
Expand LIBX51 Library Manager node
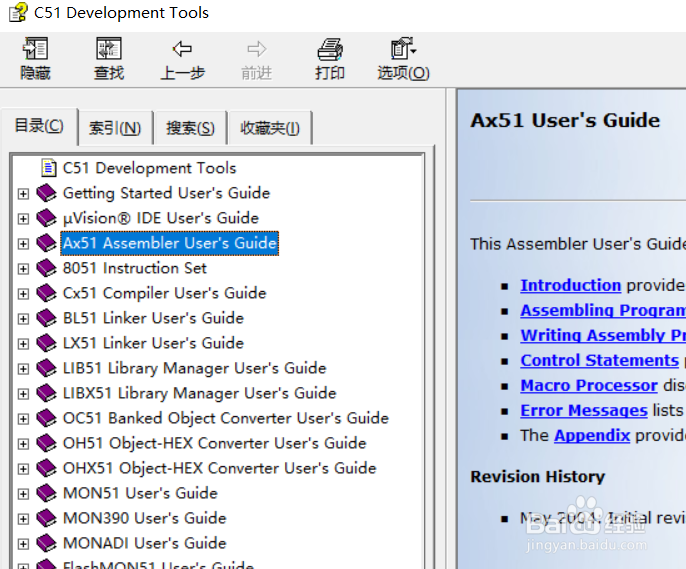[x=23, y=394]
